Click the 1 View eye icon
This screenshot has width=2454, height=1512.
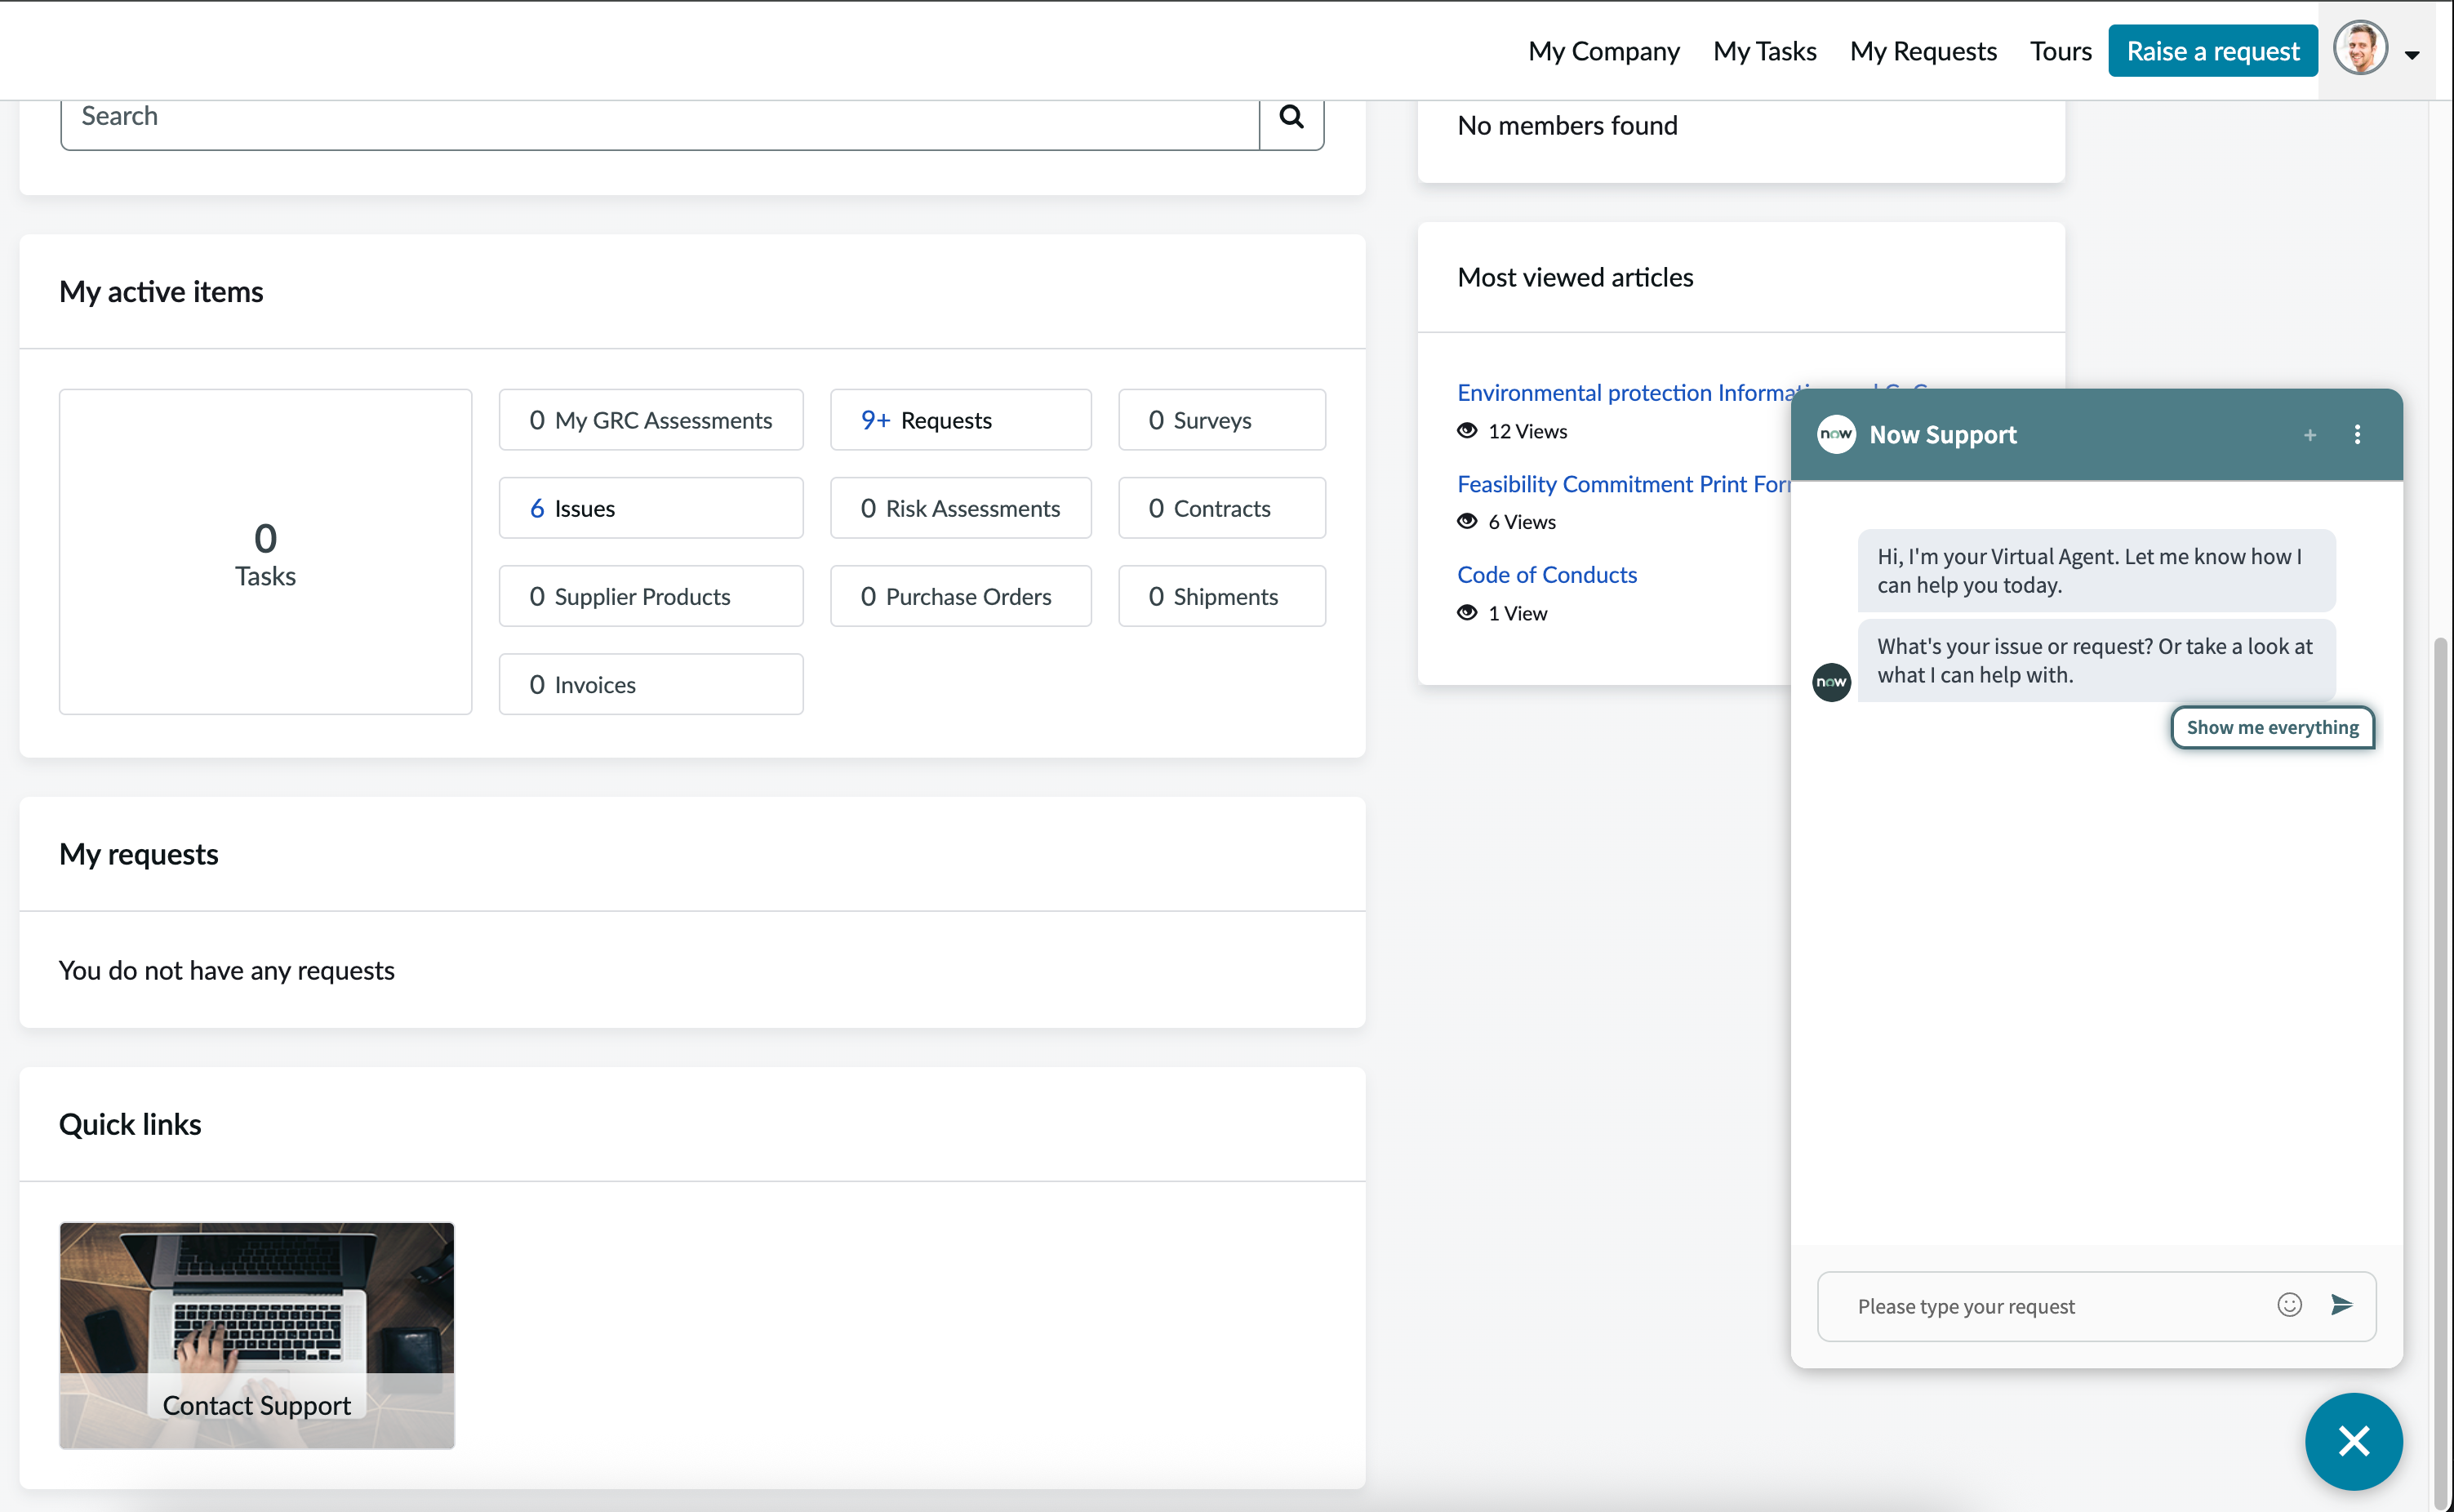[x=1467, y=613]
